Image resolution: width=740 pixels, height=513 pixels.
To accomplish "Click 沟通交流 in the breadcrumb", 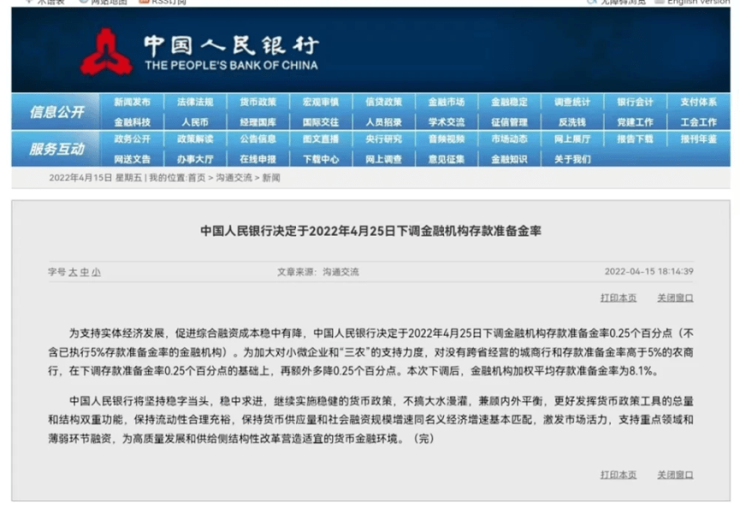I will (x=234, y=178).
